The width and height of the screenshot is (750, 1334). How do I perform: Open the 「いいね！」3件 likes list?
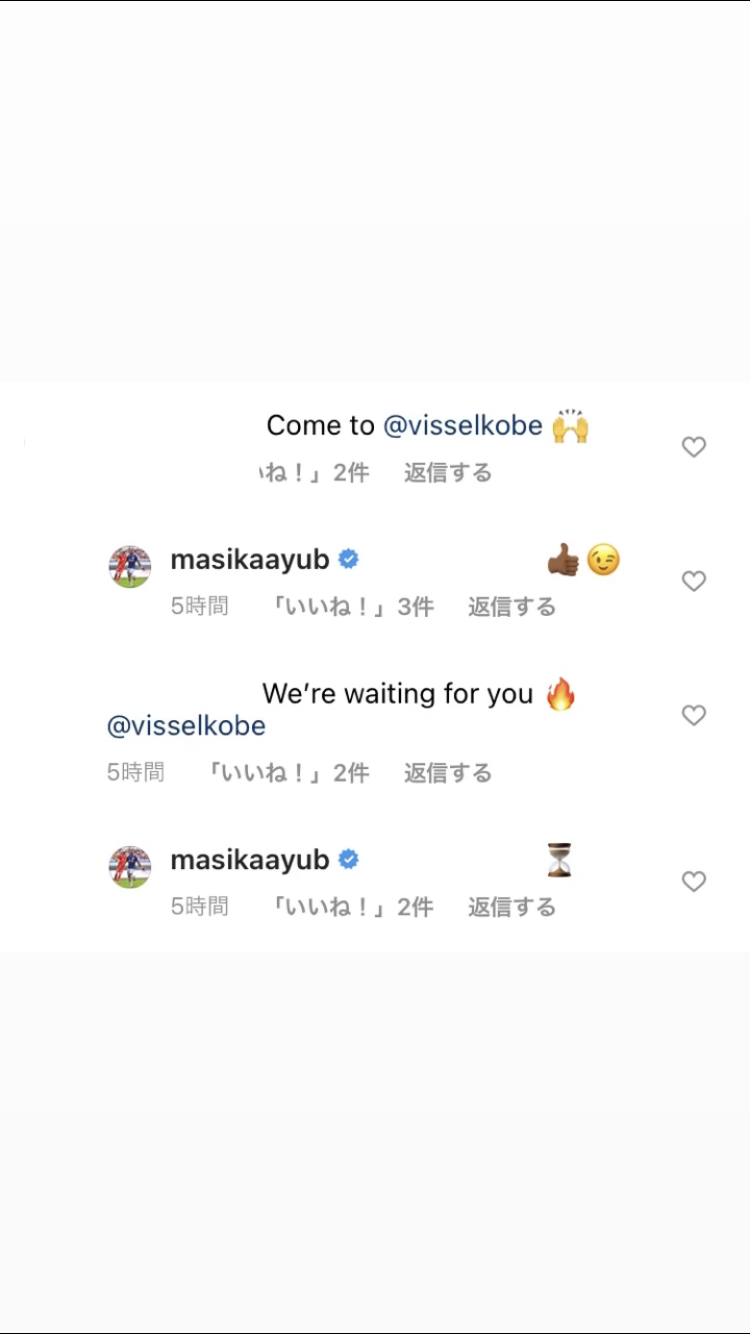(352, 606)
